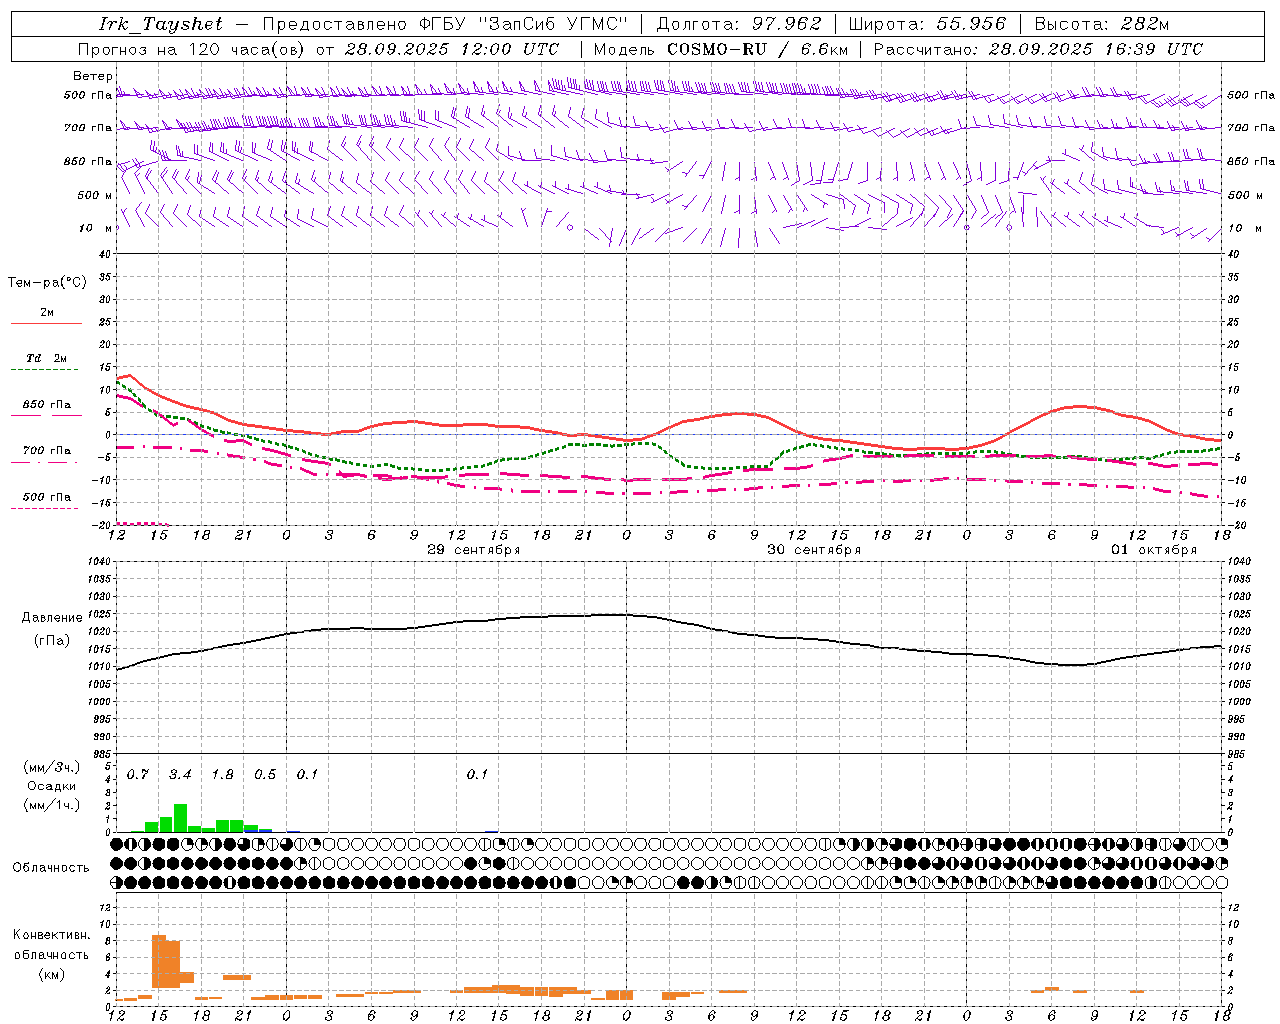Click the '(мм/1ч.)' hourly precipitation unit

pyautogui.click(x=52, y=805)
